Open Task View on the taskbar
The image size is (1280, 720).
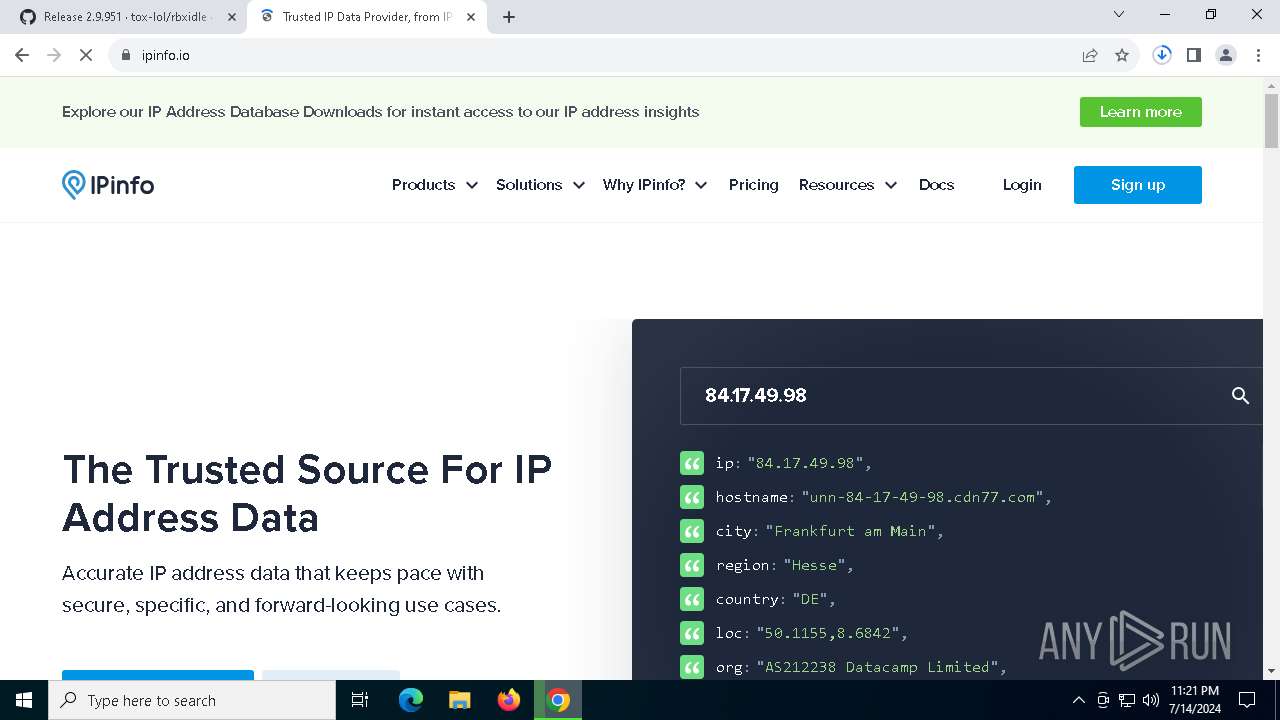pyautogui.click(x=360, y=700)
